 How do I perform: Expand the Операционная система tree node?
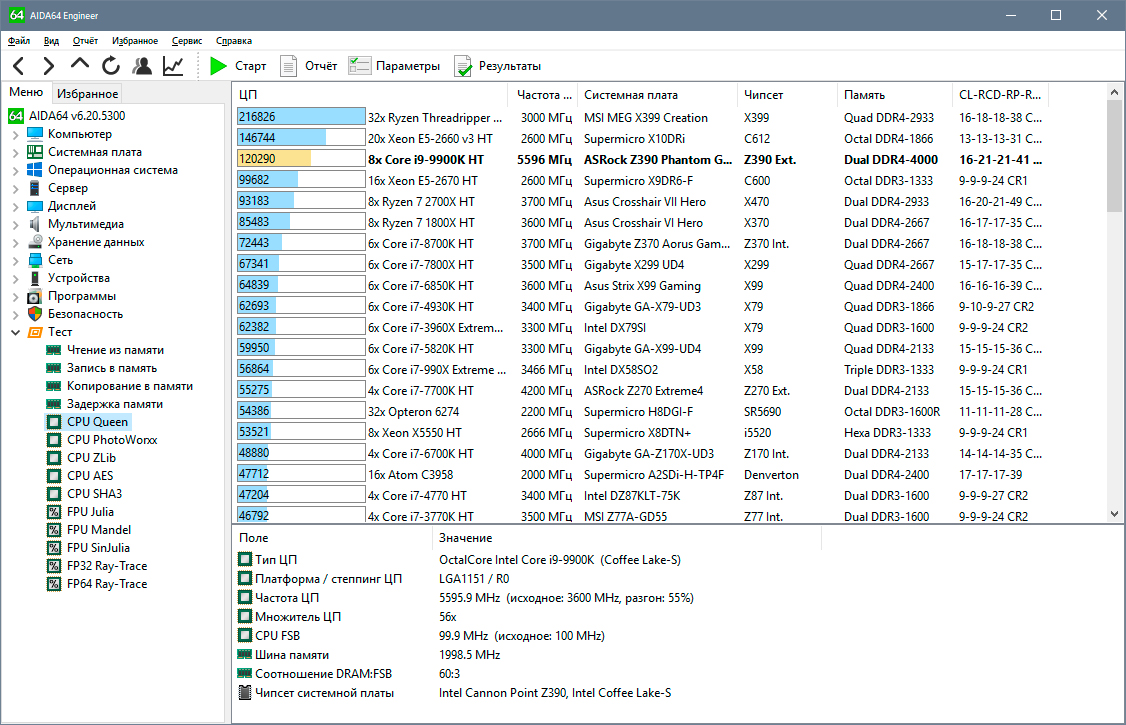[x=16, y=170]
